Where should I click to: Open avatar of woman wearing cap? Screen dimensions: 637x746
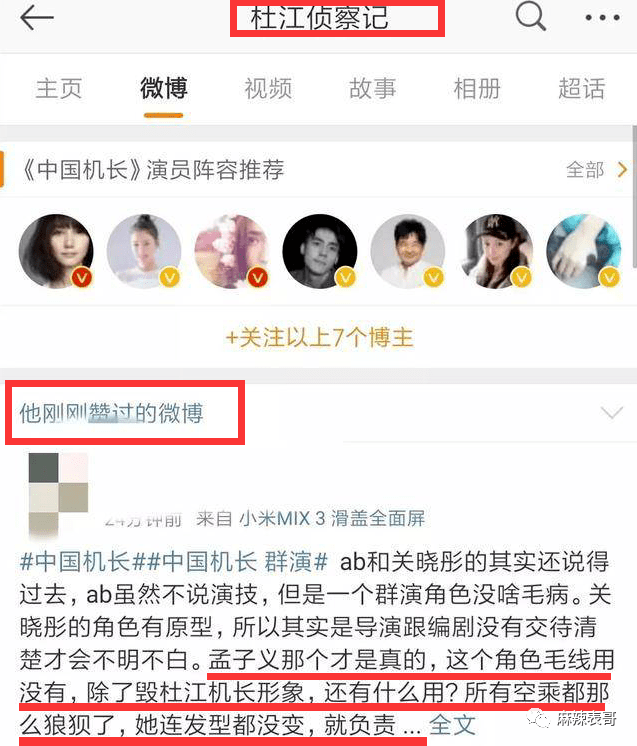coord(496,251)
